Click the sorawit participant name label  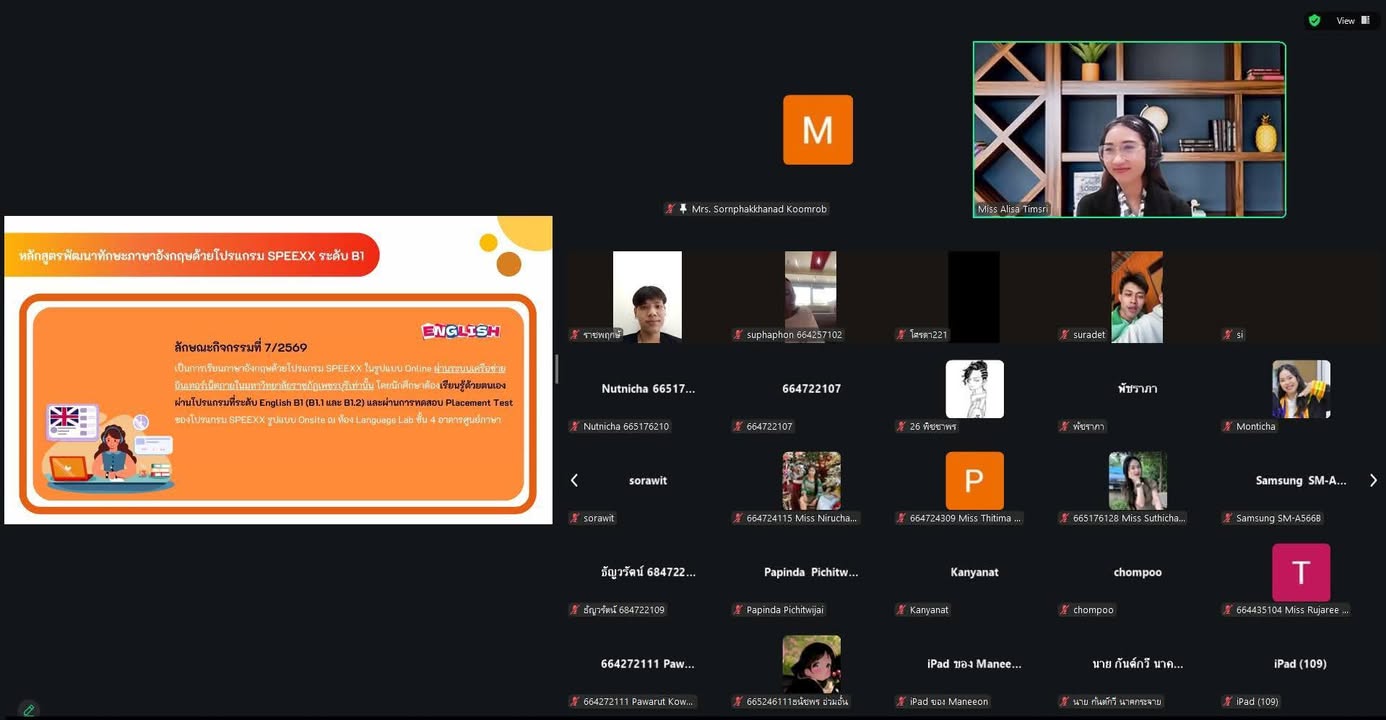pos(599,518)
